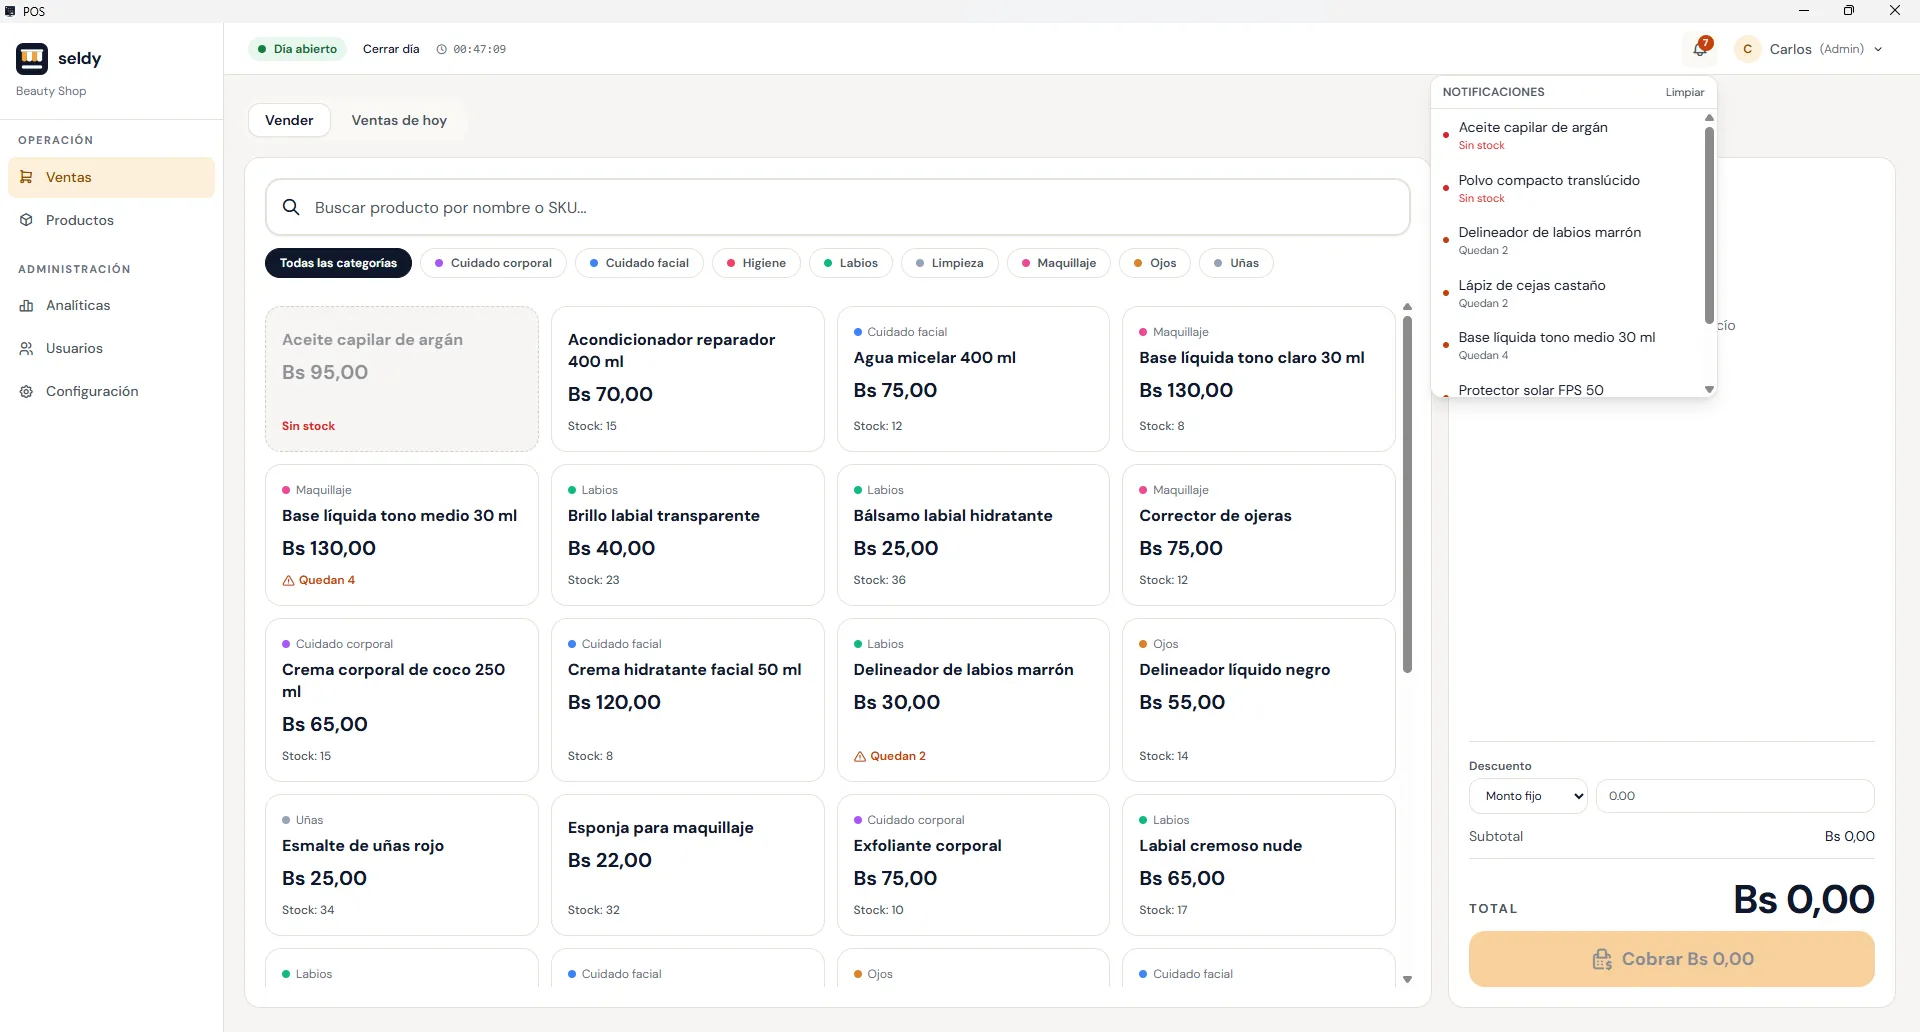Viewport: 1920px width, 1032px height.
Task: Filter by Cuidado facial category
Action: [639, 263]
